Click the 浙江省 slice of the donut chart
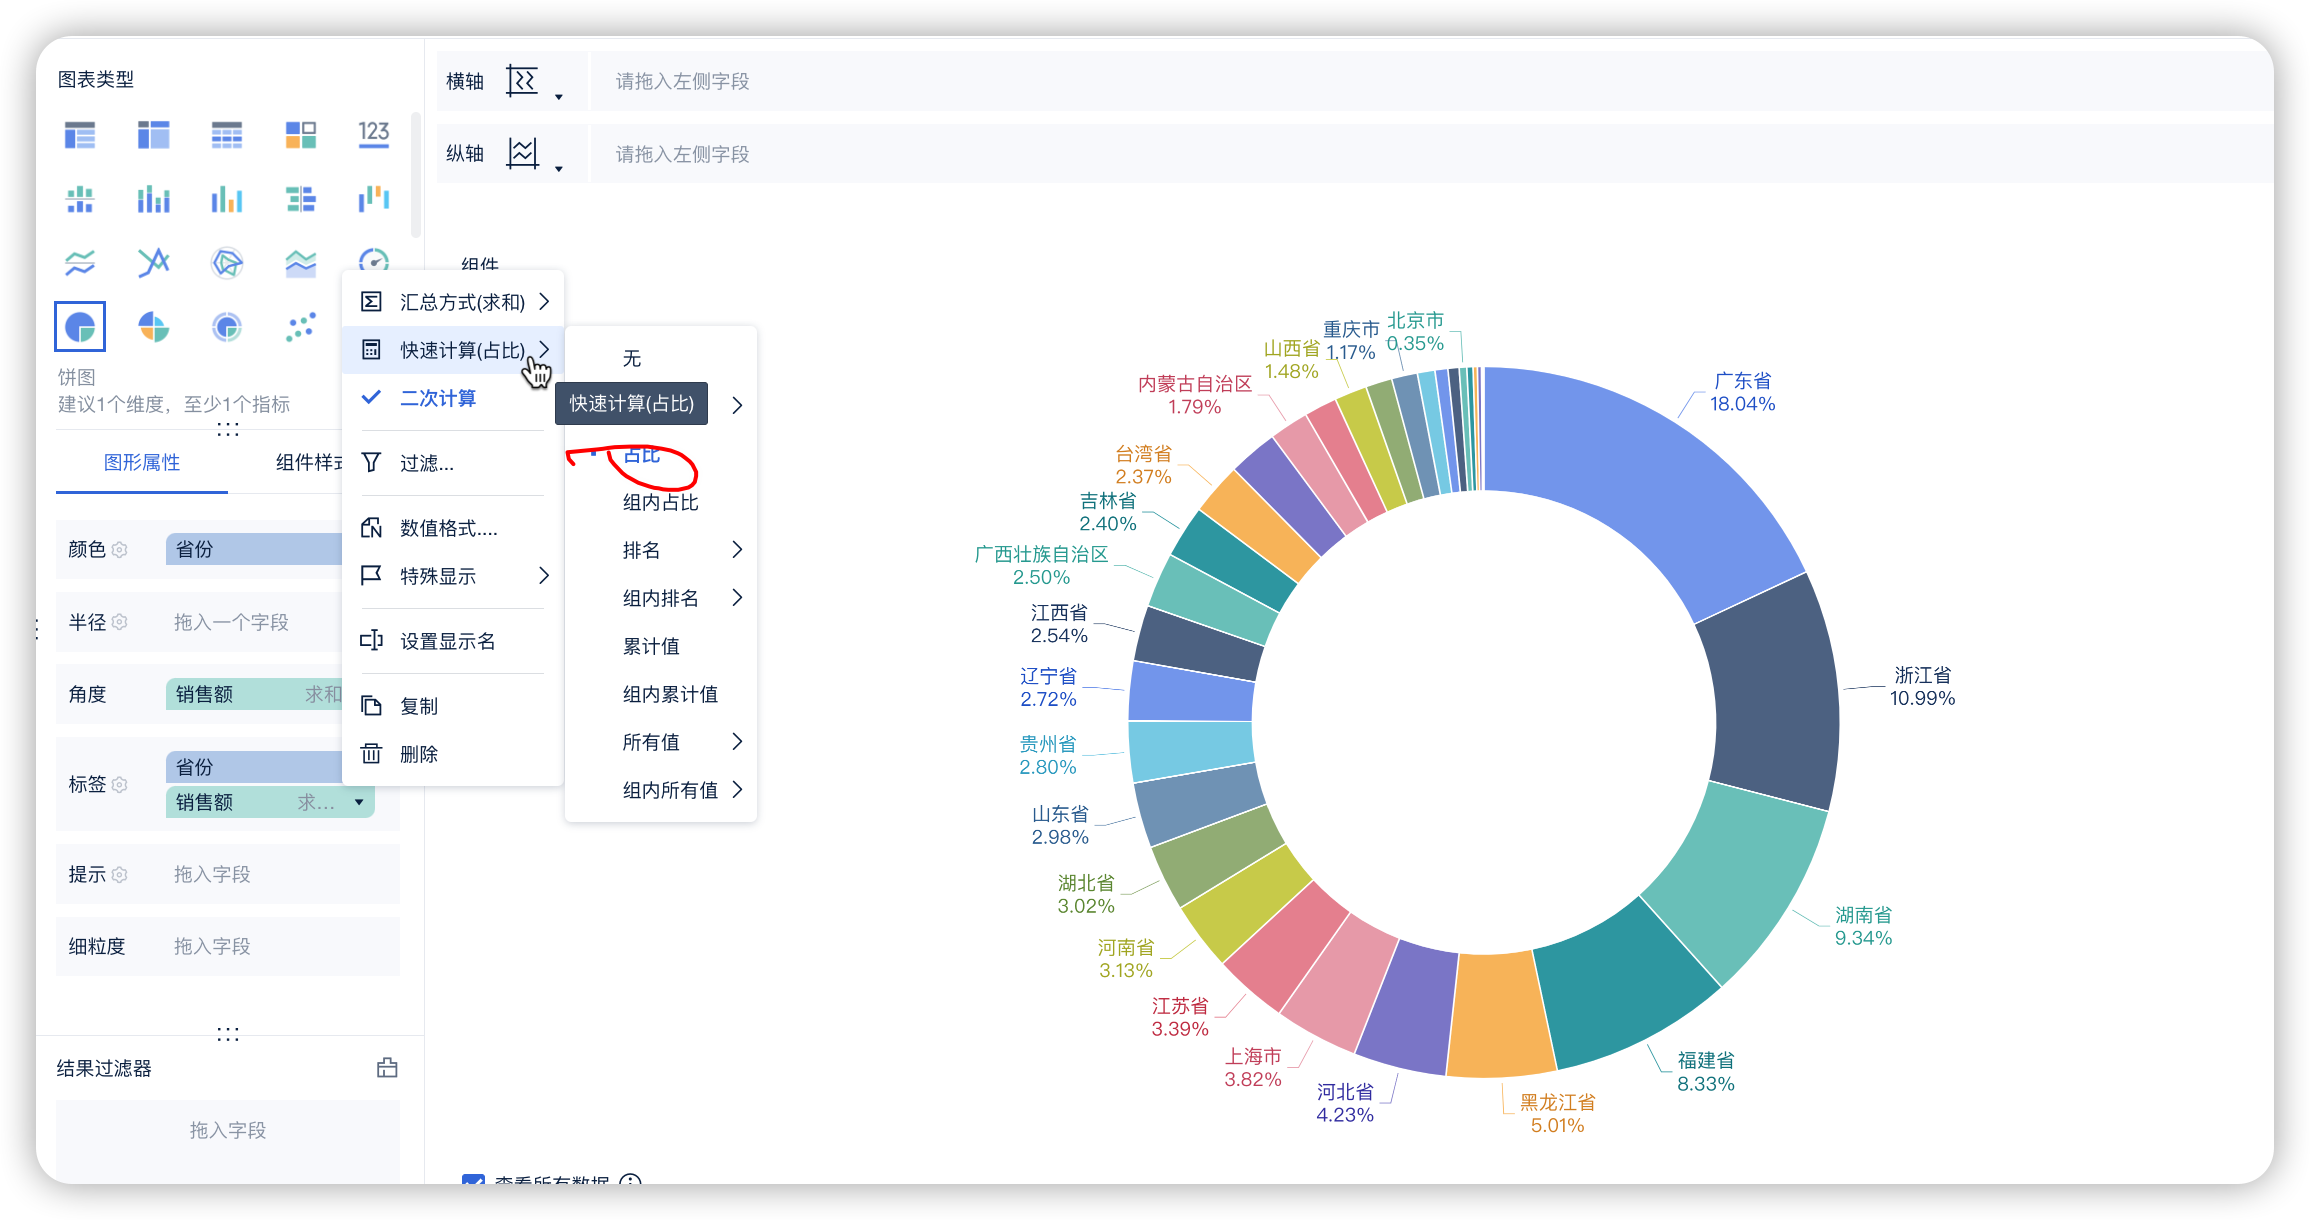This screenshot has width=2310, height=1220. [x=1770, y=695]
